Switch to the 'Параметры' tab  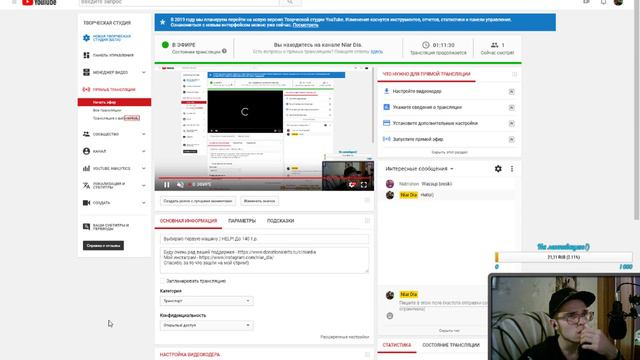[x=242, y=221]
